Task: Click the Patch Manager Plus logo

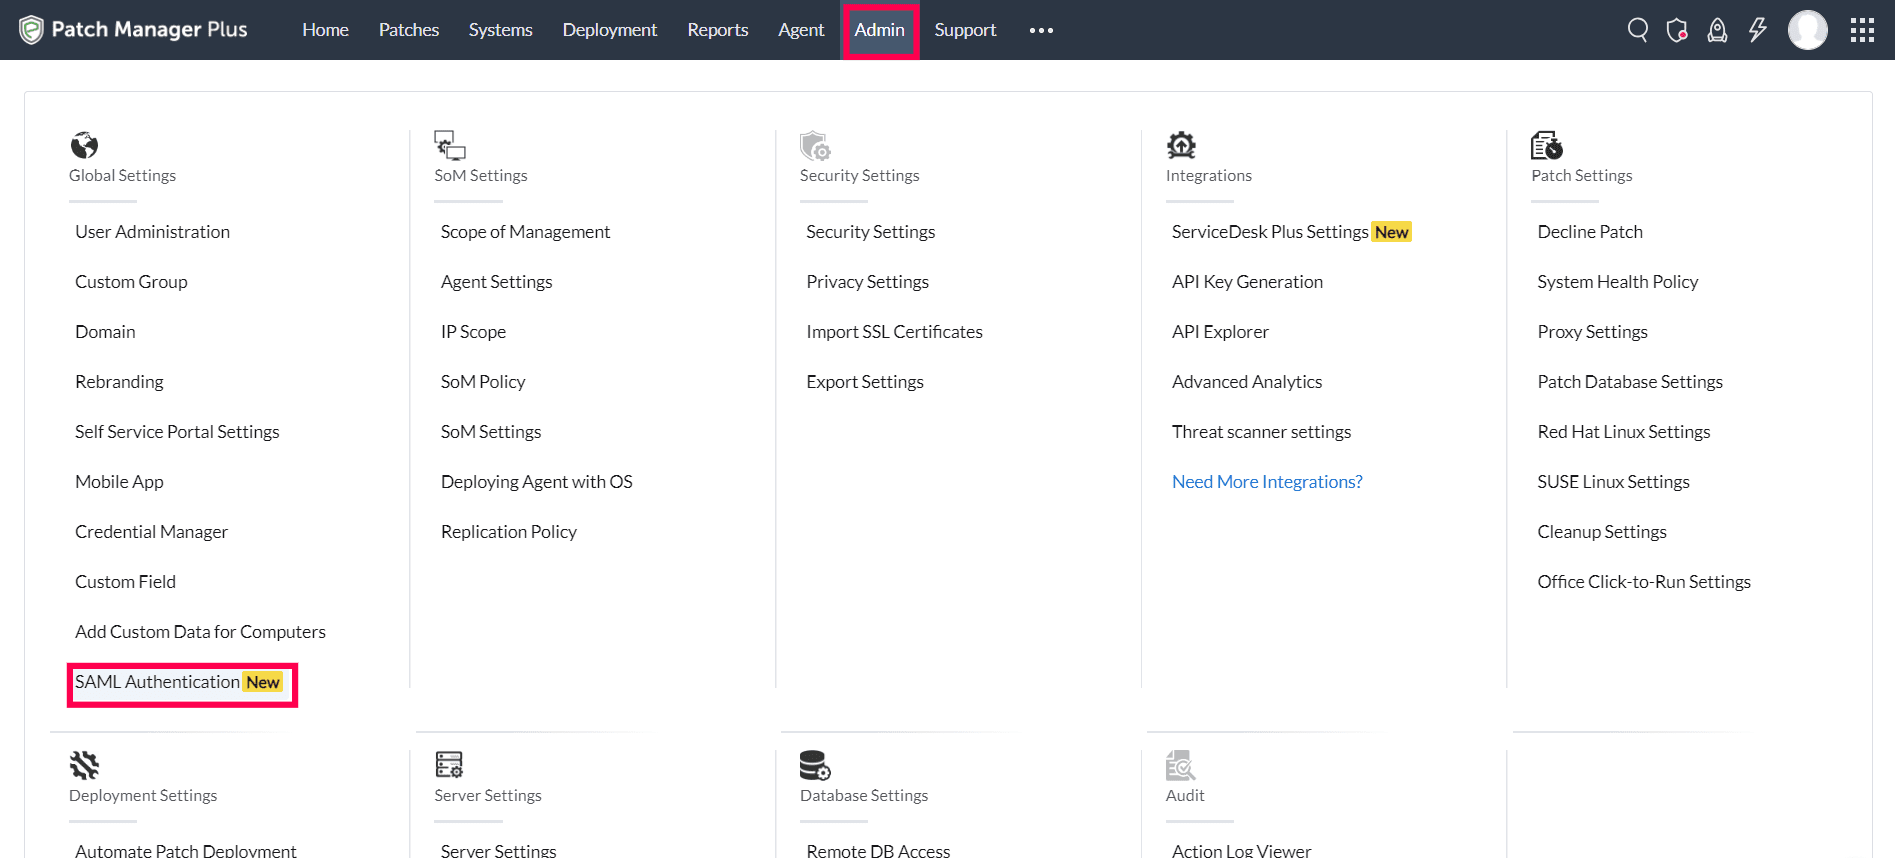Action: [x=133, y=30]
